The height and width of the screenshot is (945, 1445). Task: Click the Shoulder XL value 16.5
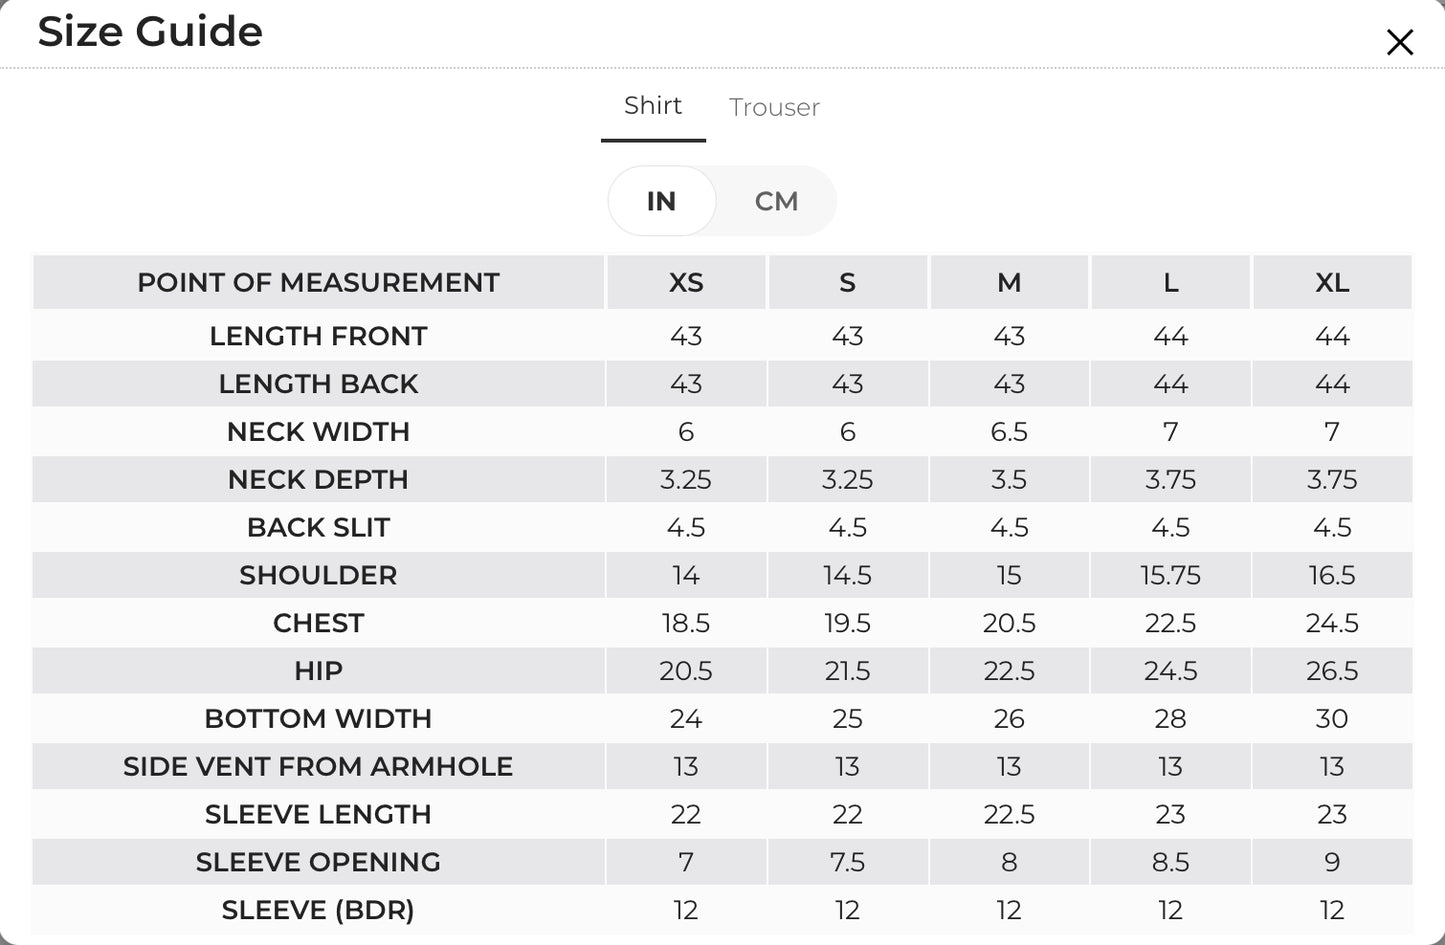point(1332,575)
